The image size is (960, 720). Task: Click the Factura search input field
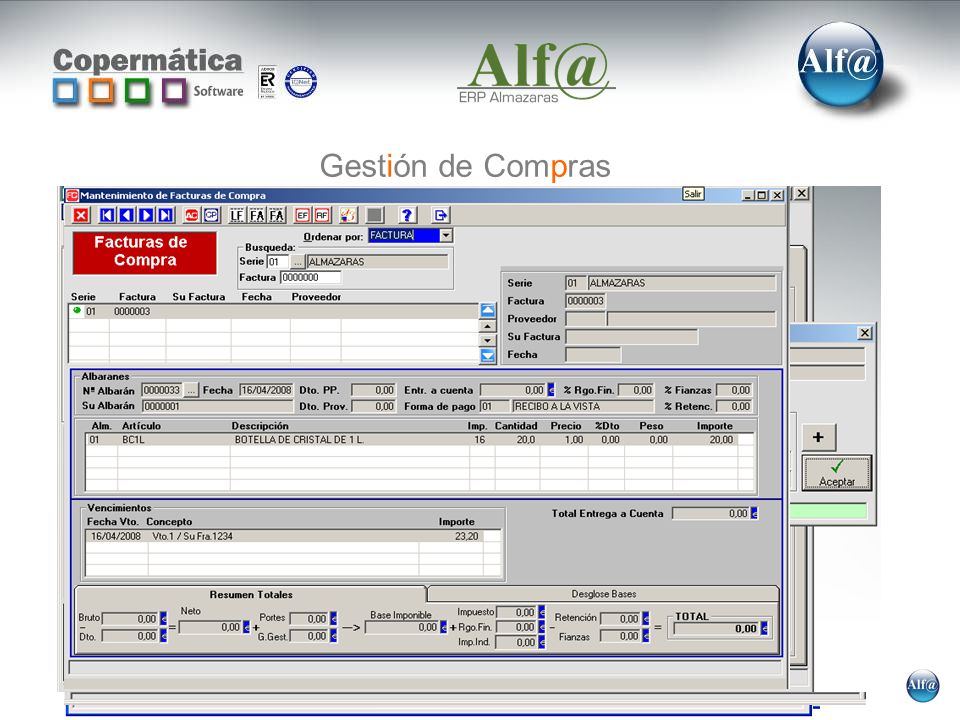[x=310, y=277]
